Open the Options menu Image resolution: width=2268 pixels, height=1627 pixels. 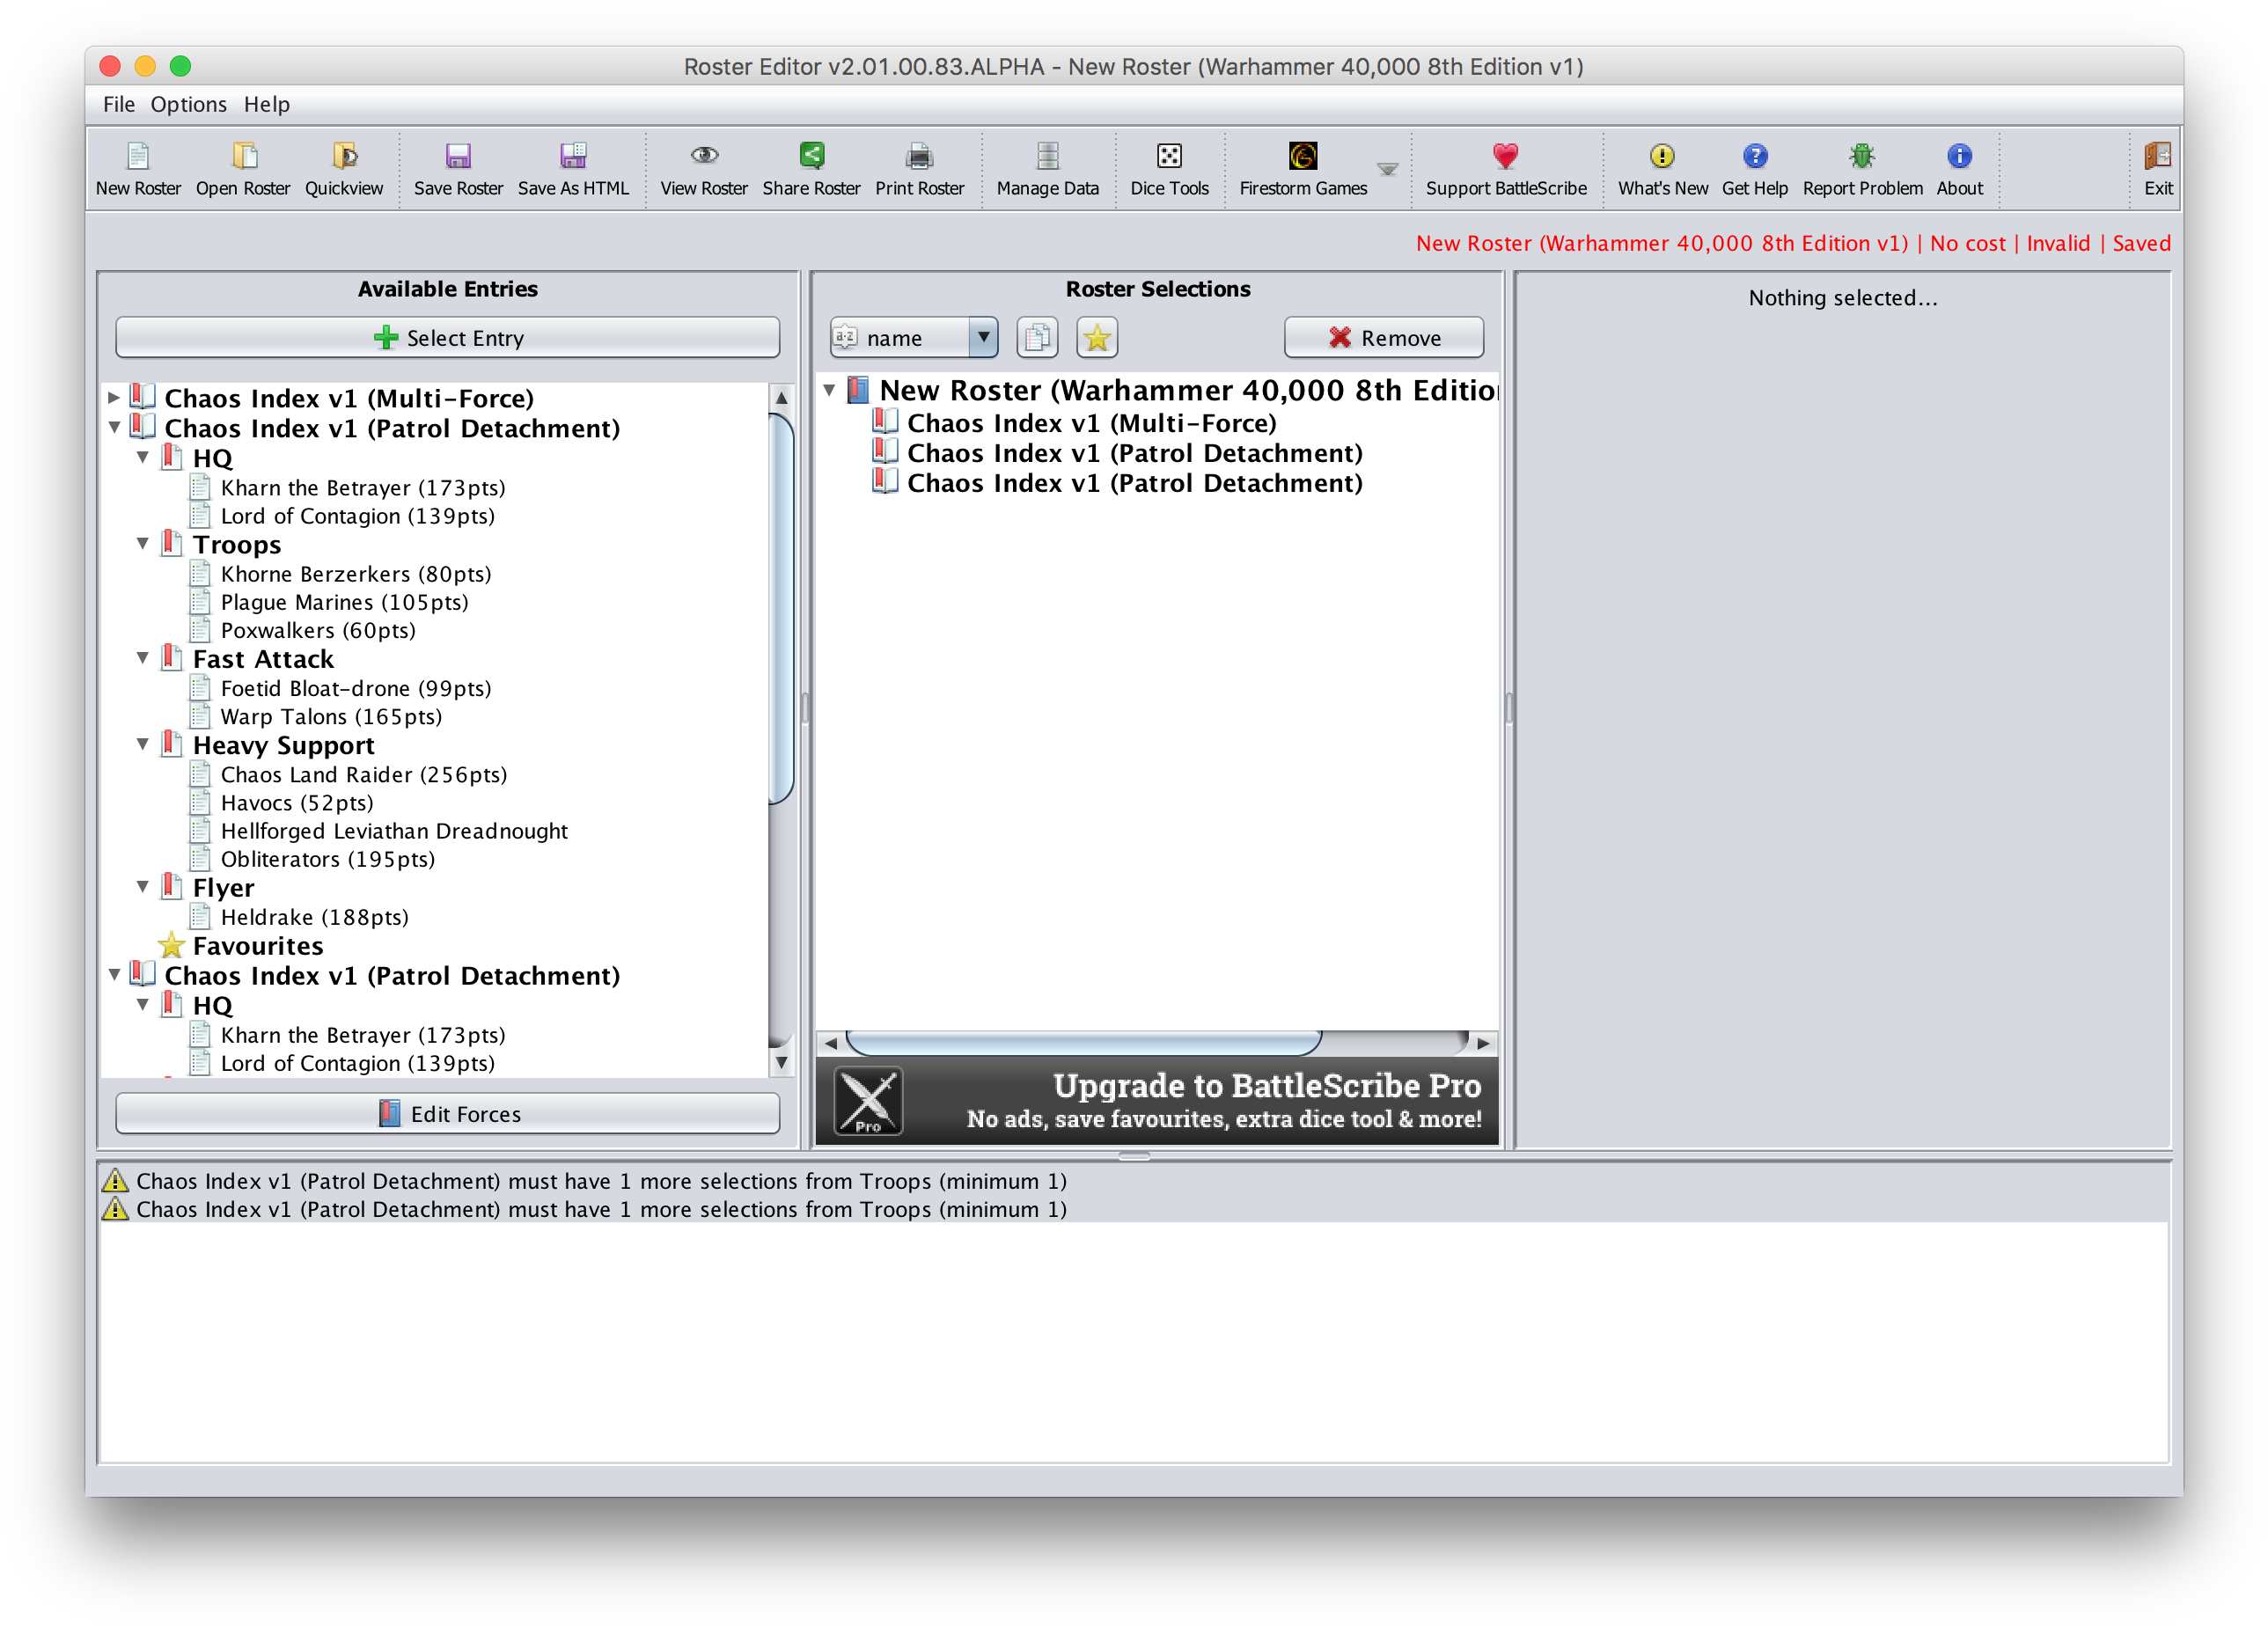[188, 104]
